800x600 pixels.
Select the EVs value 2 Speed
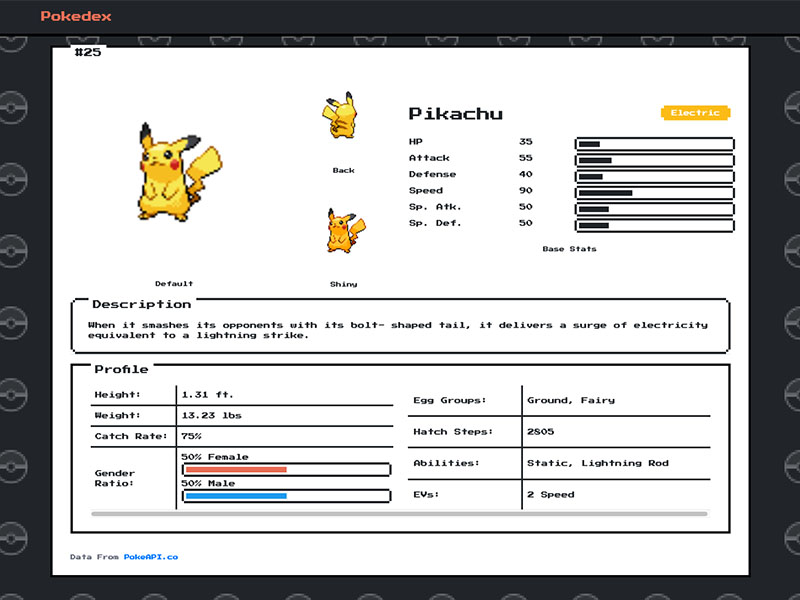point(551,494)
